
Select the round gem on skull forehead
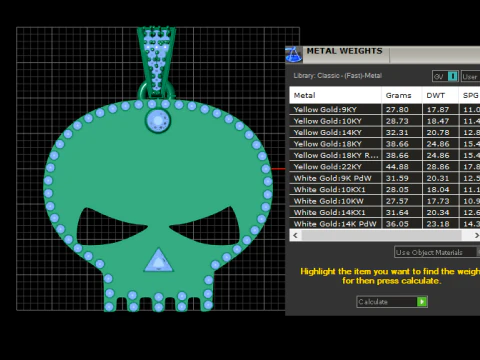pos(158,121)
